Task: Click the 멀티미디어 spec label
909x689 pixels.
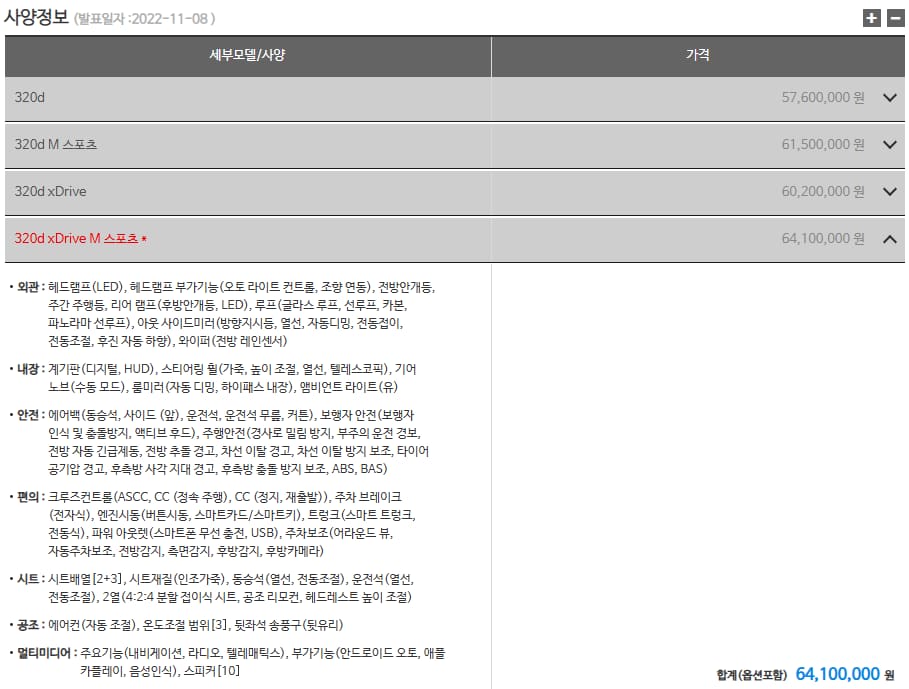Action: (44, 653)
